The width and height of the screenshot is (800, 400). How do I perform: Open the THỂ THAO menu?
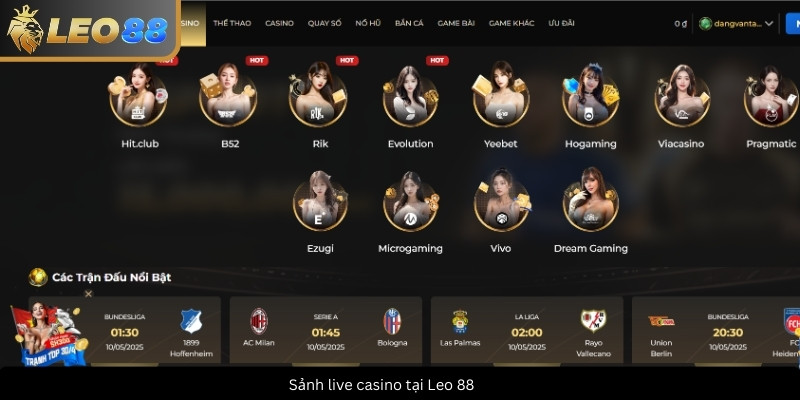(232, 23)
